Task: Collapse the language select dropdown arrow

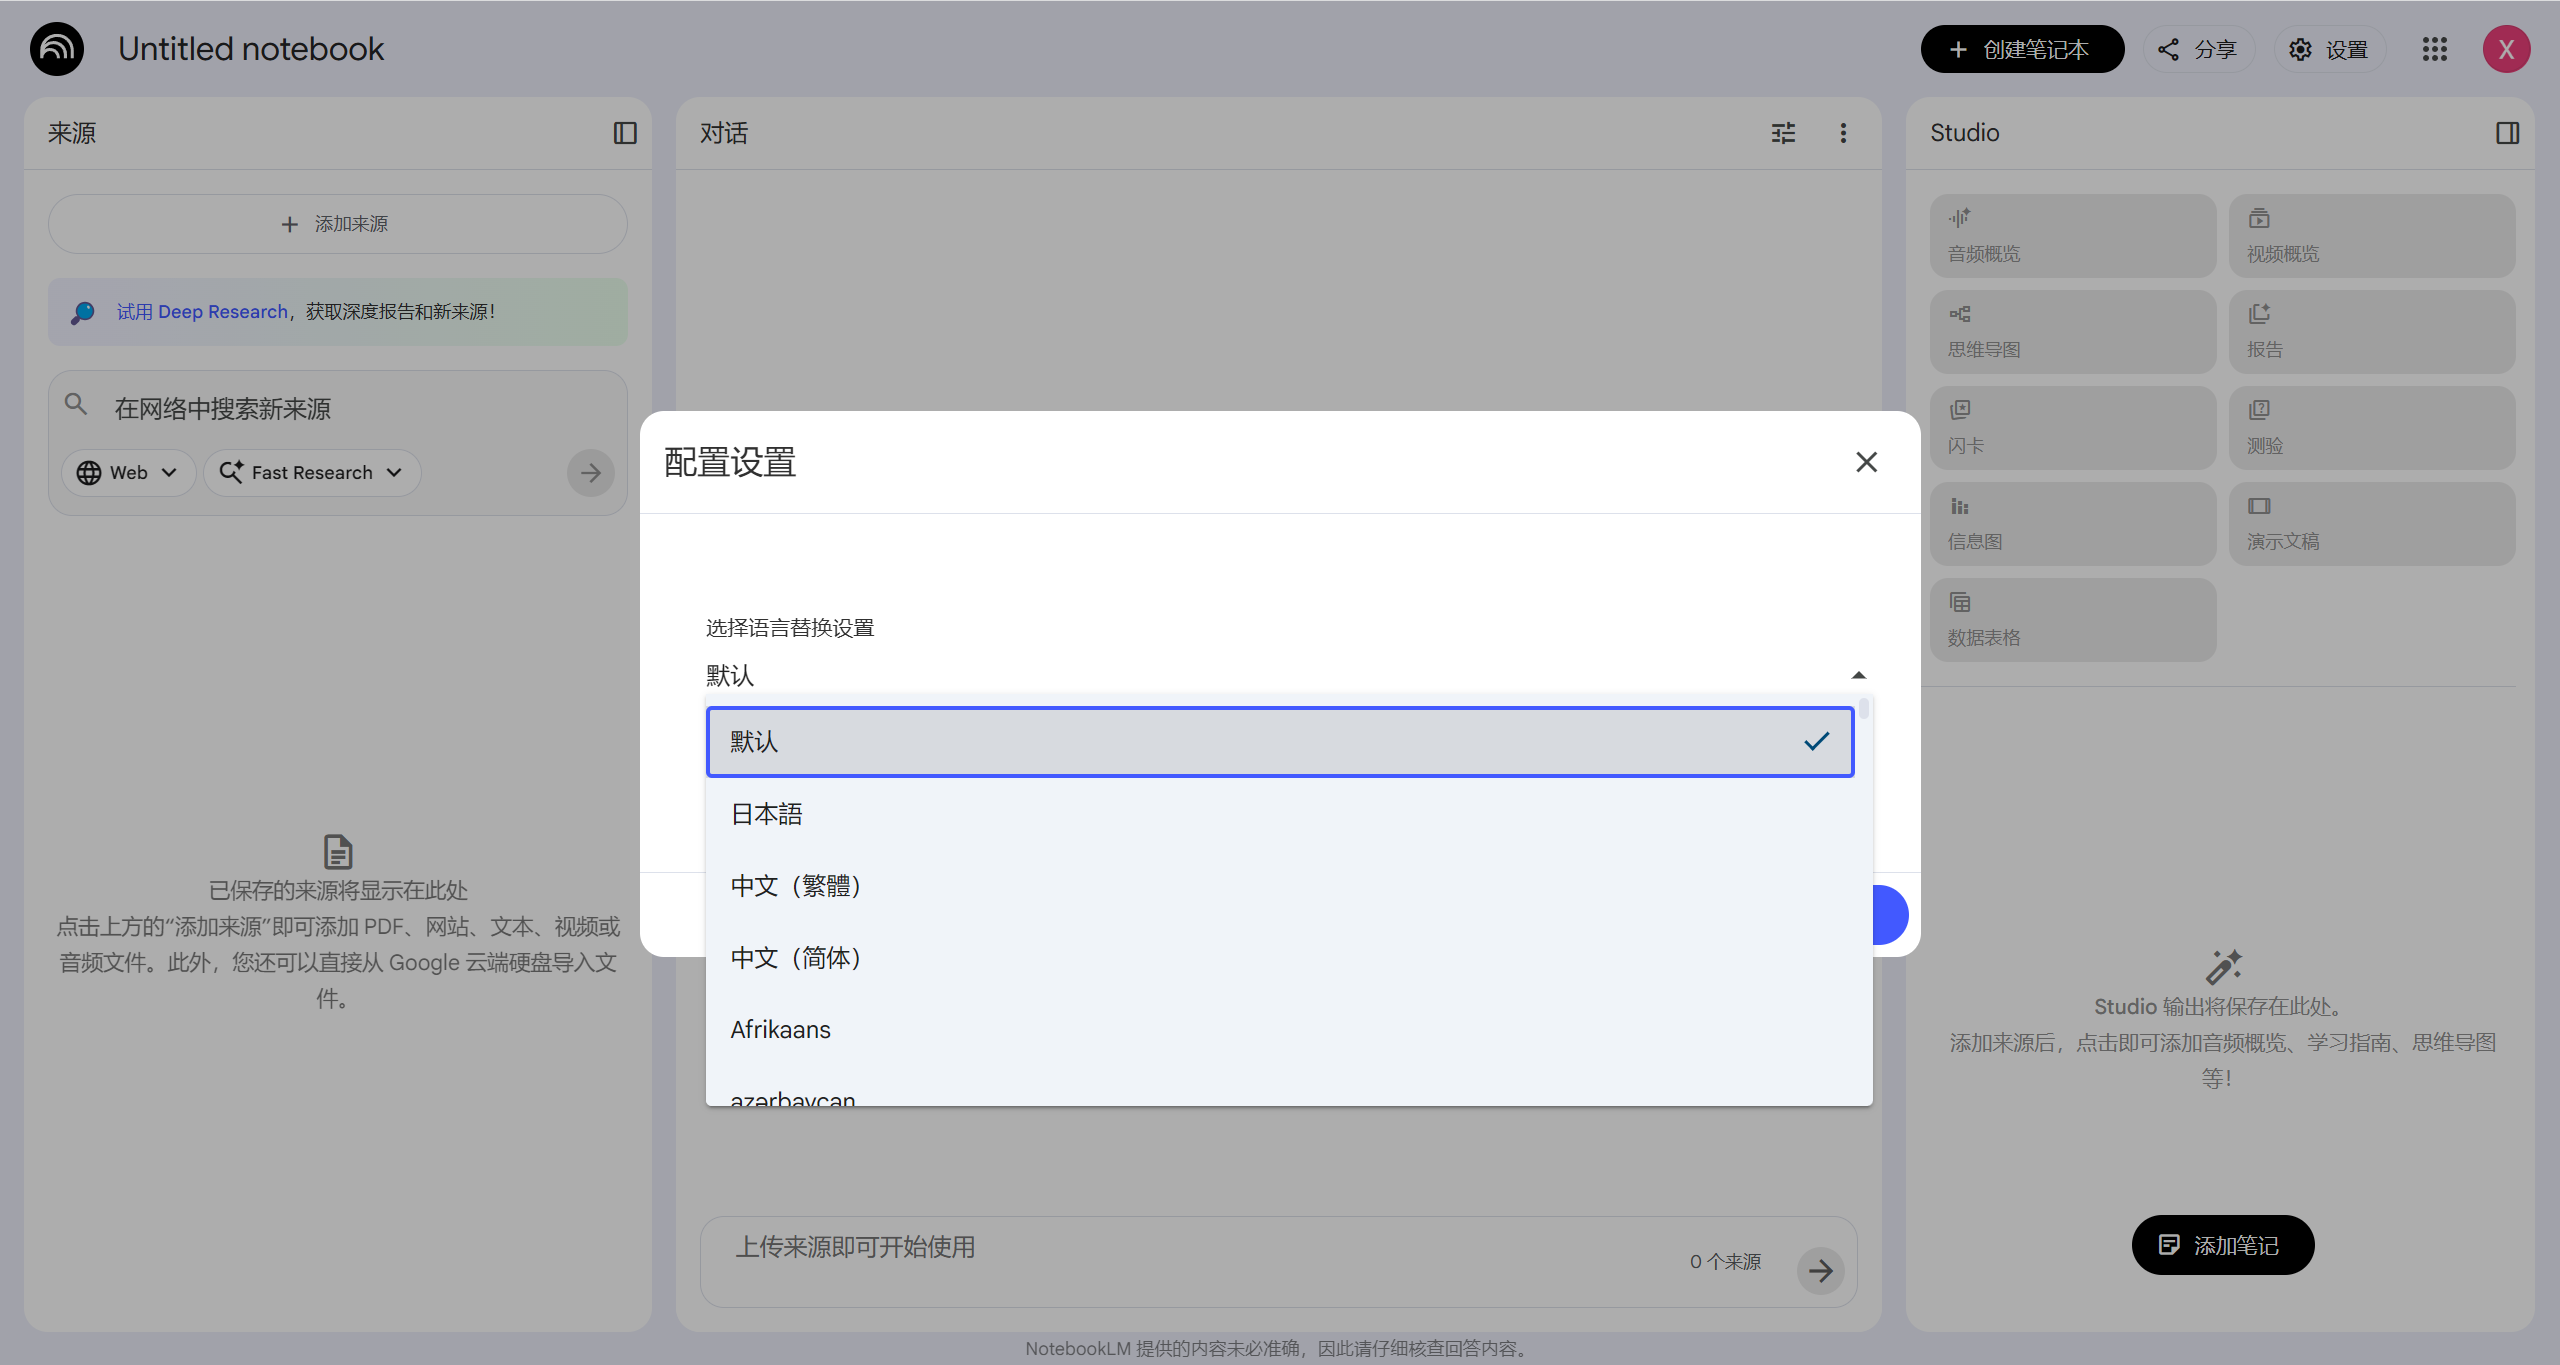Action: 1858,676
